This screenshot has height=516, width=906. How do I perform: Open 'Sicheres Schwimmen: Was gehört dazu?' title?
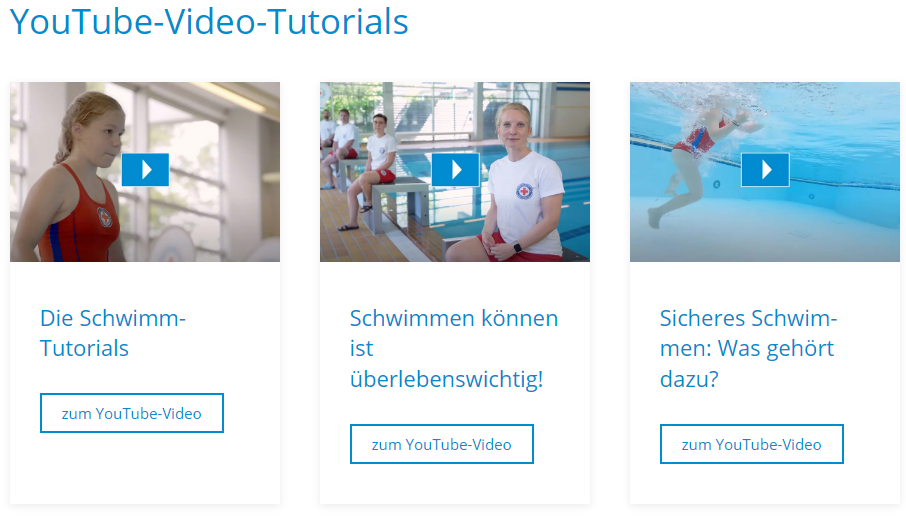point(748,348)
